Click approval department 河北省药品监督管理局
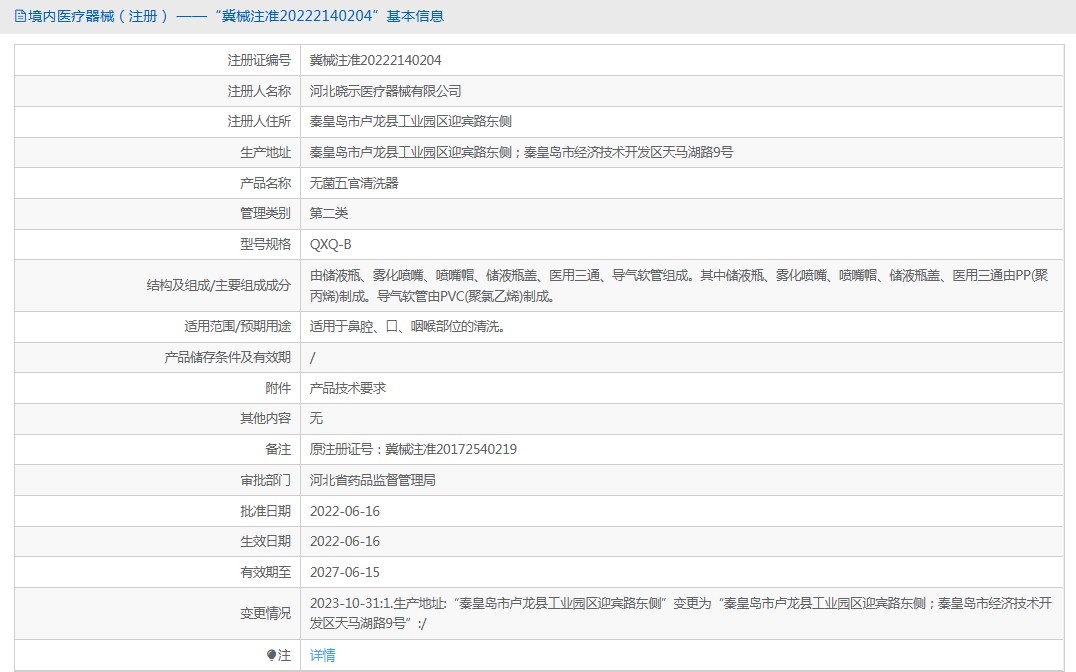Viewport: 1076px width, 672px height. [x=372, y=480]
